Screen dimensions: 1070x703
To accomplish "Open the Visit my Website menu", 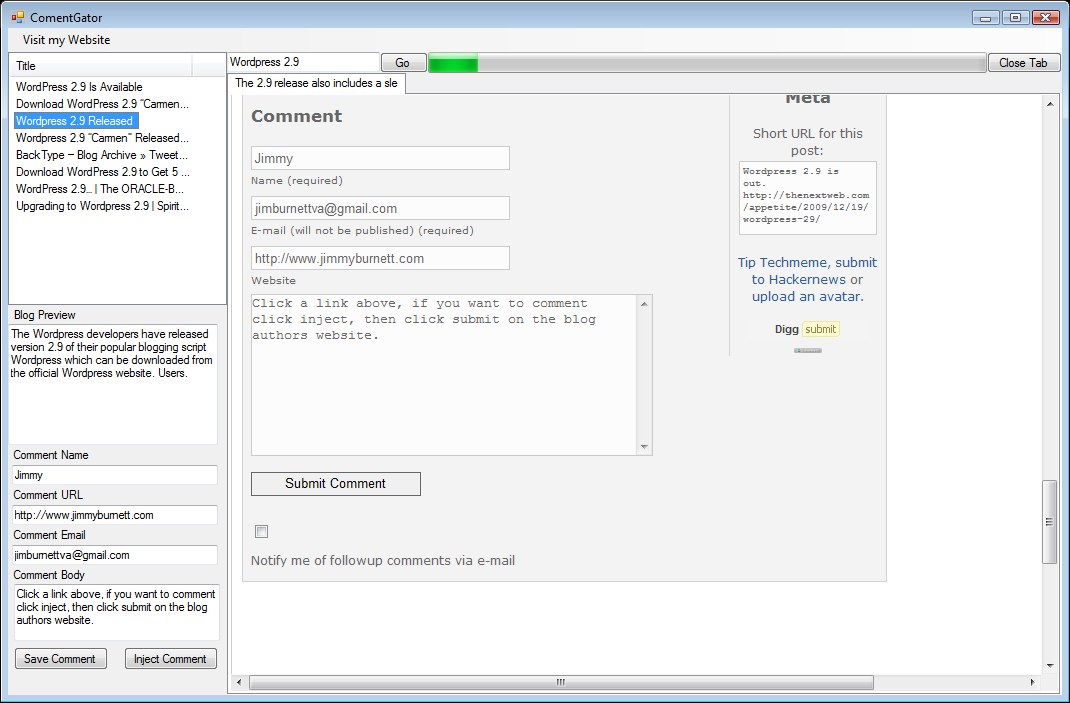I will pos(66,40).
